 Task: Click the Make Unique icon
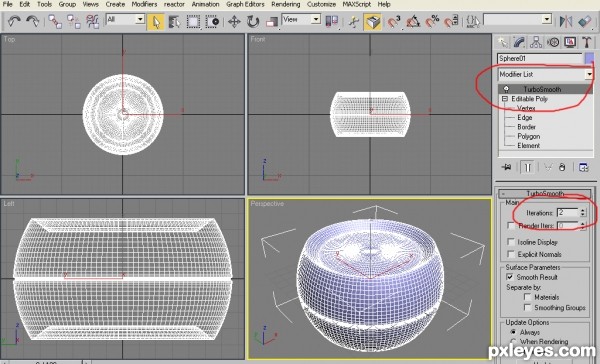[x=548, y=168]
